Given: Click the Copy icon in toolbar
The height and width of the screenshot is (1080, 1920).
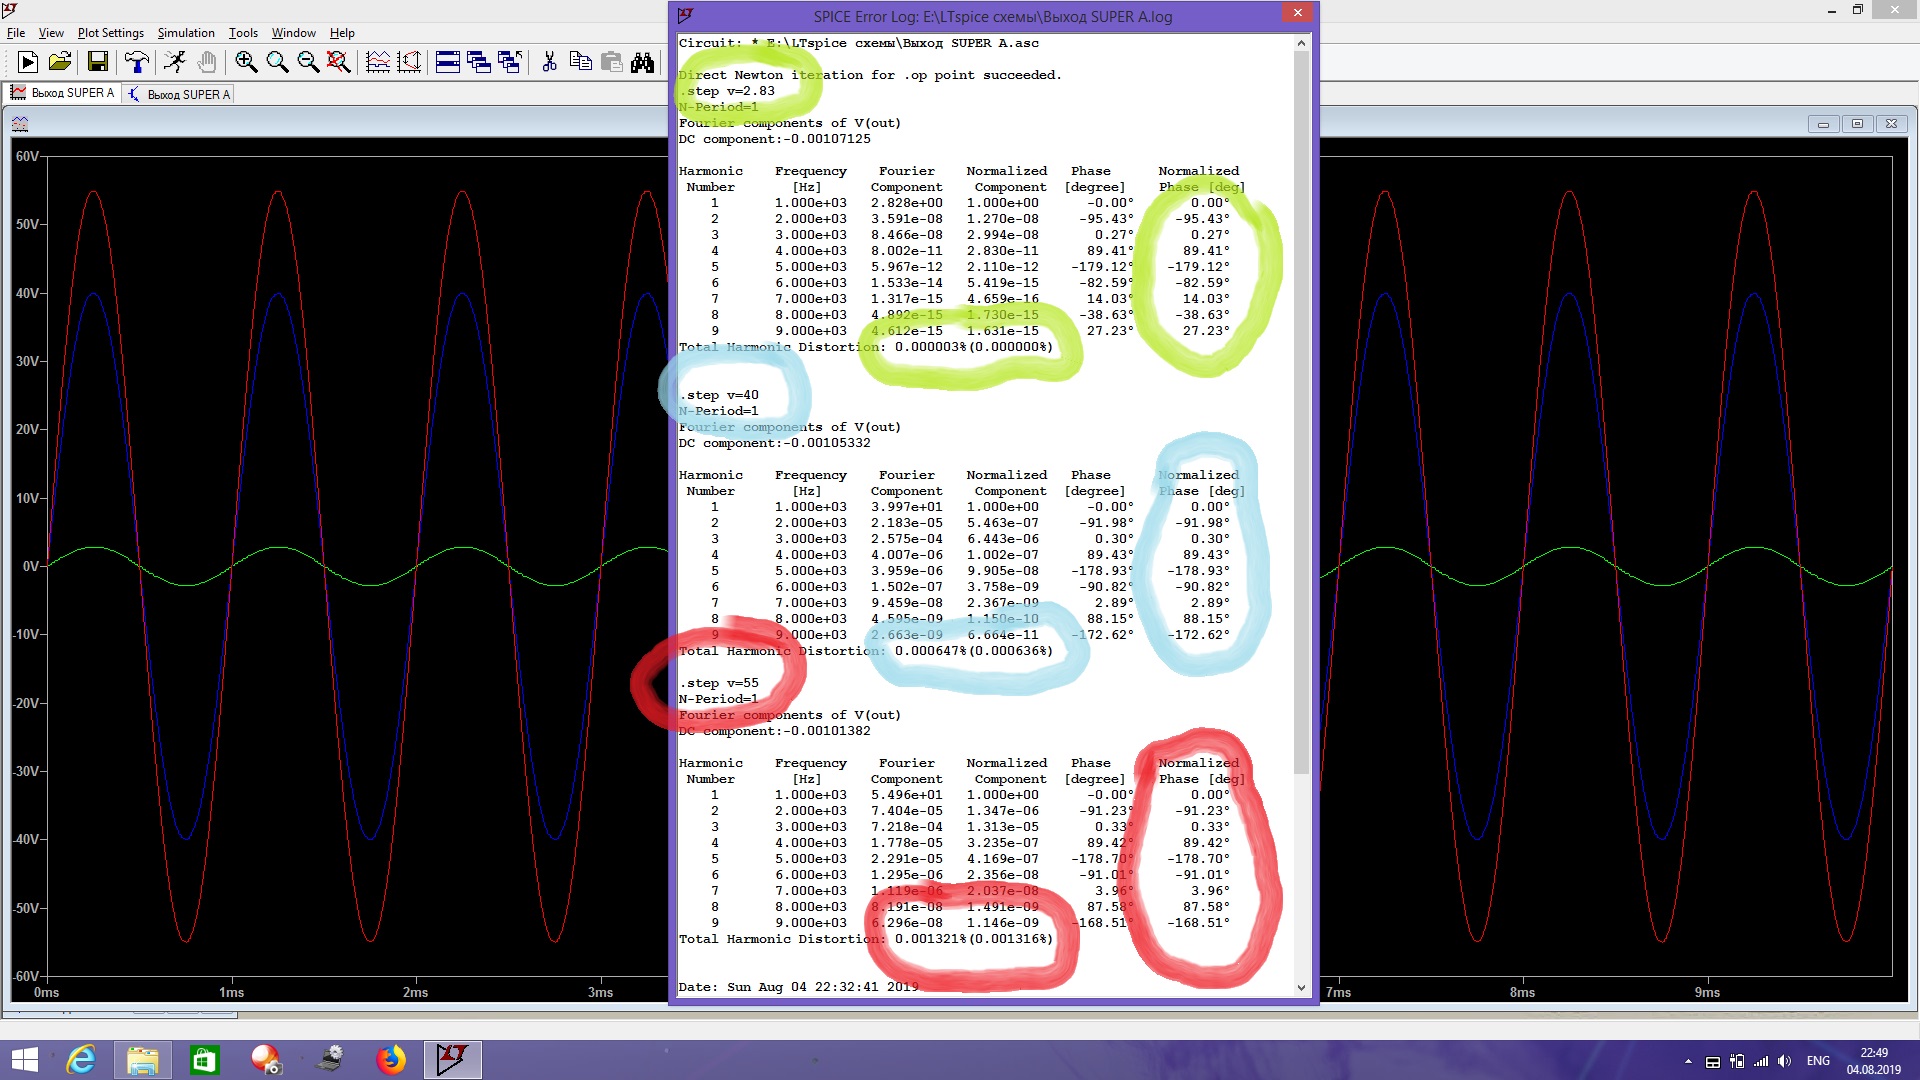Looking at the screenshot, I should [580, 62].
